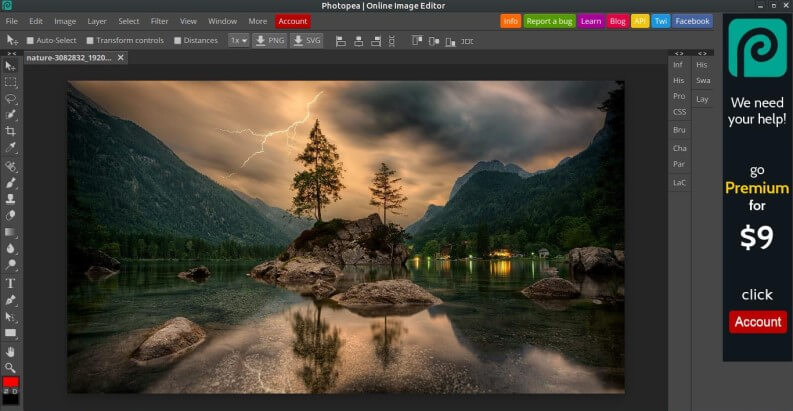The height and width of the screenshot is (411, 793).
Task: Select the Zoom tool magnifier
Action: [10, 368]
